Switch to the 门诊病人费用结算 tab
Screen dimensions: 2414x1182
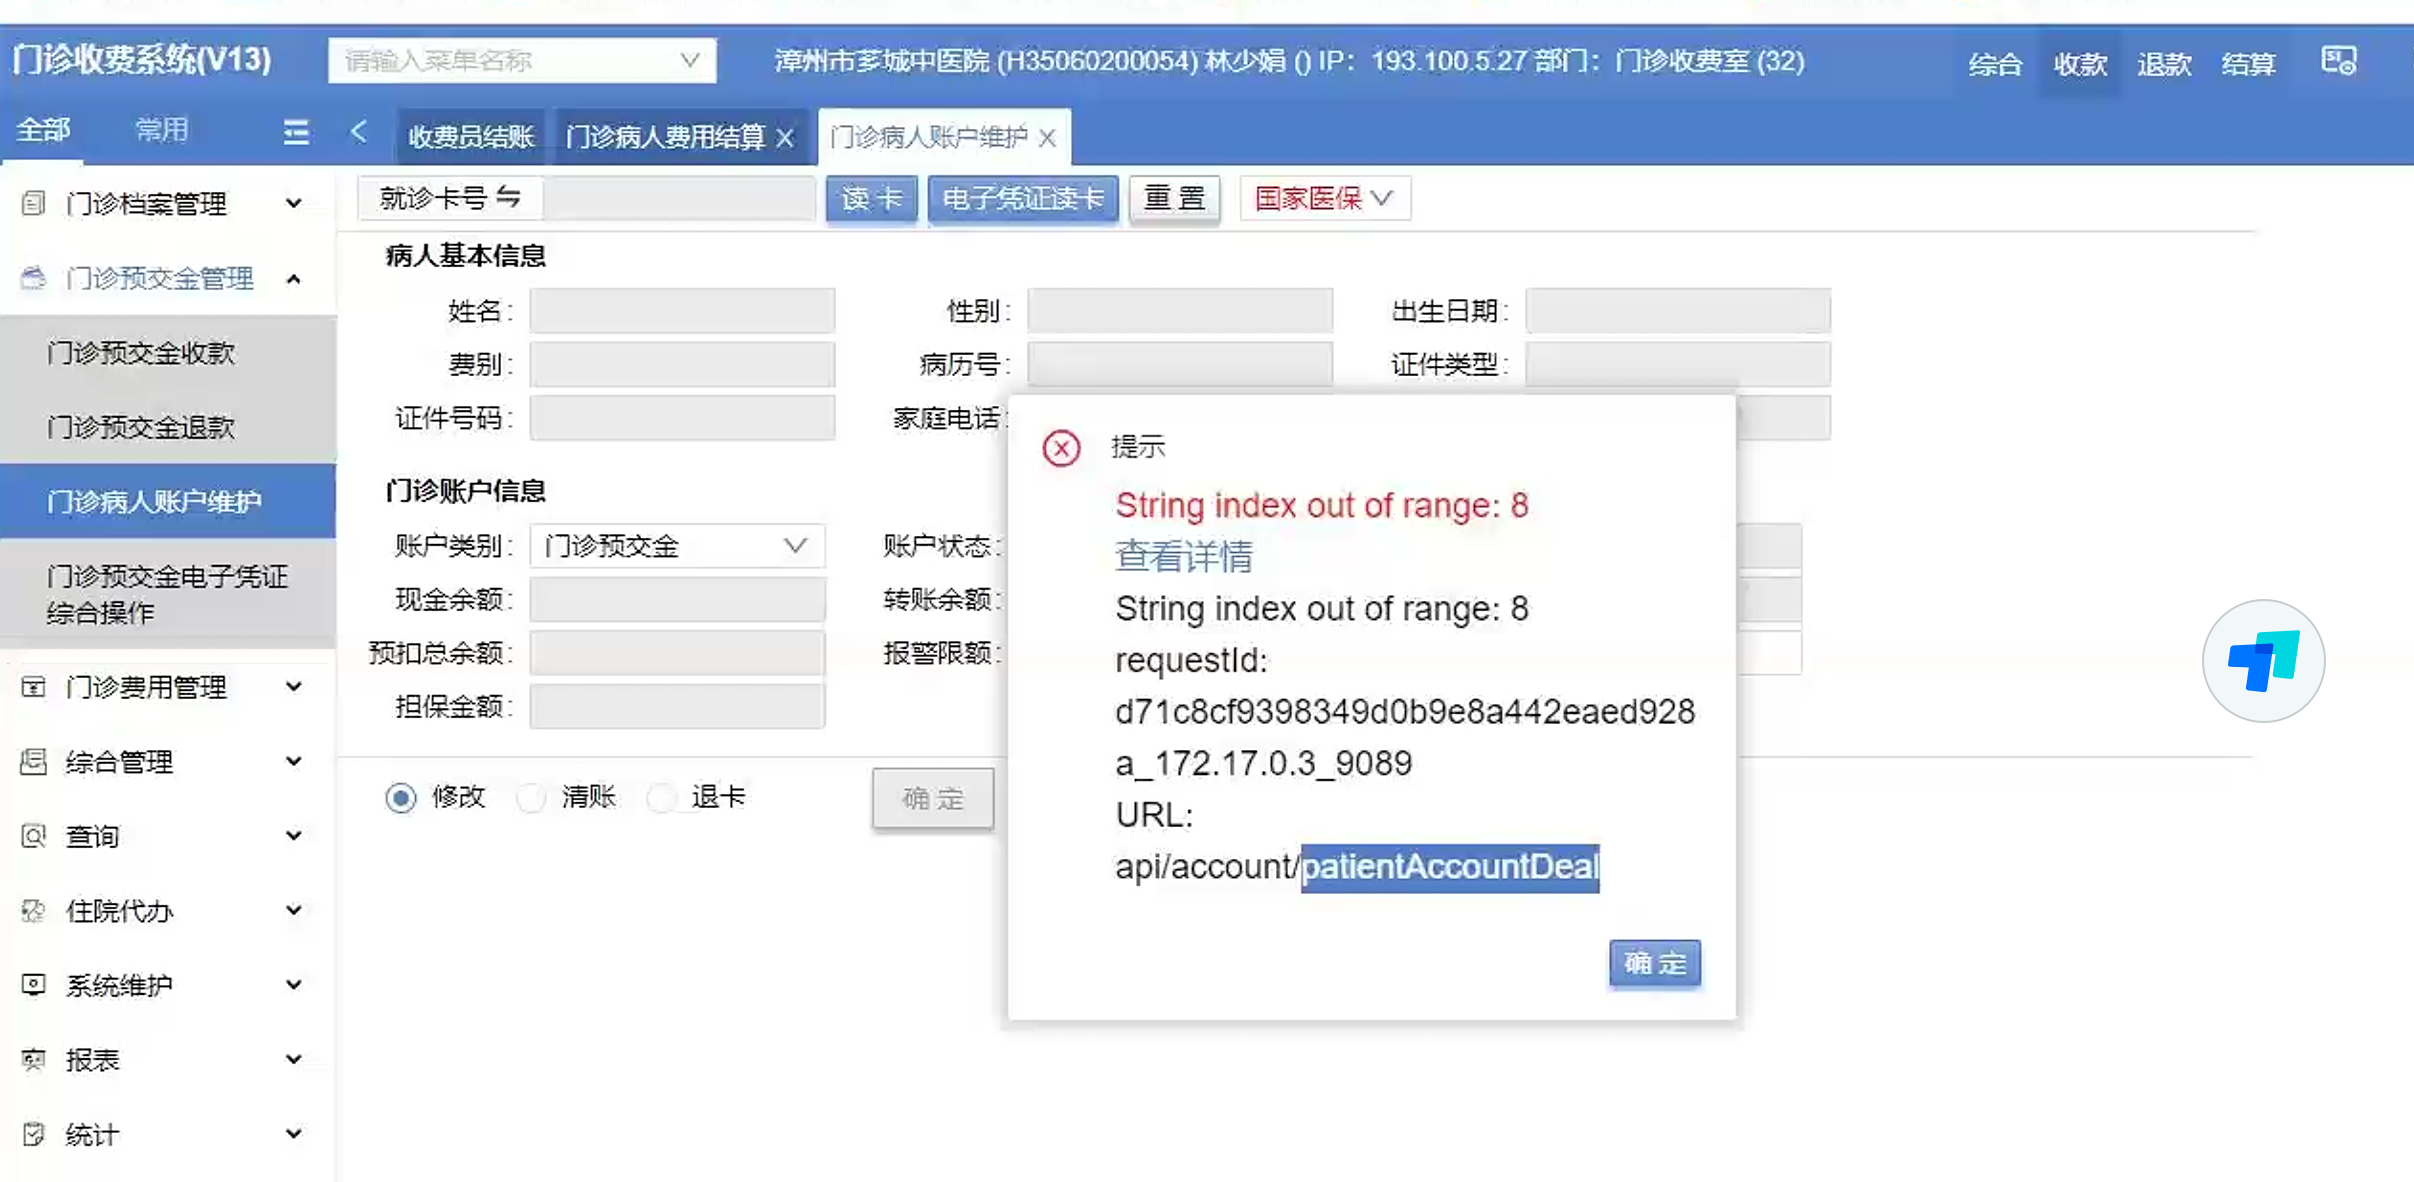(665, 137)
